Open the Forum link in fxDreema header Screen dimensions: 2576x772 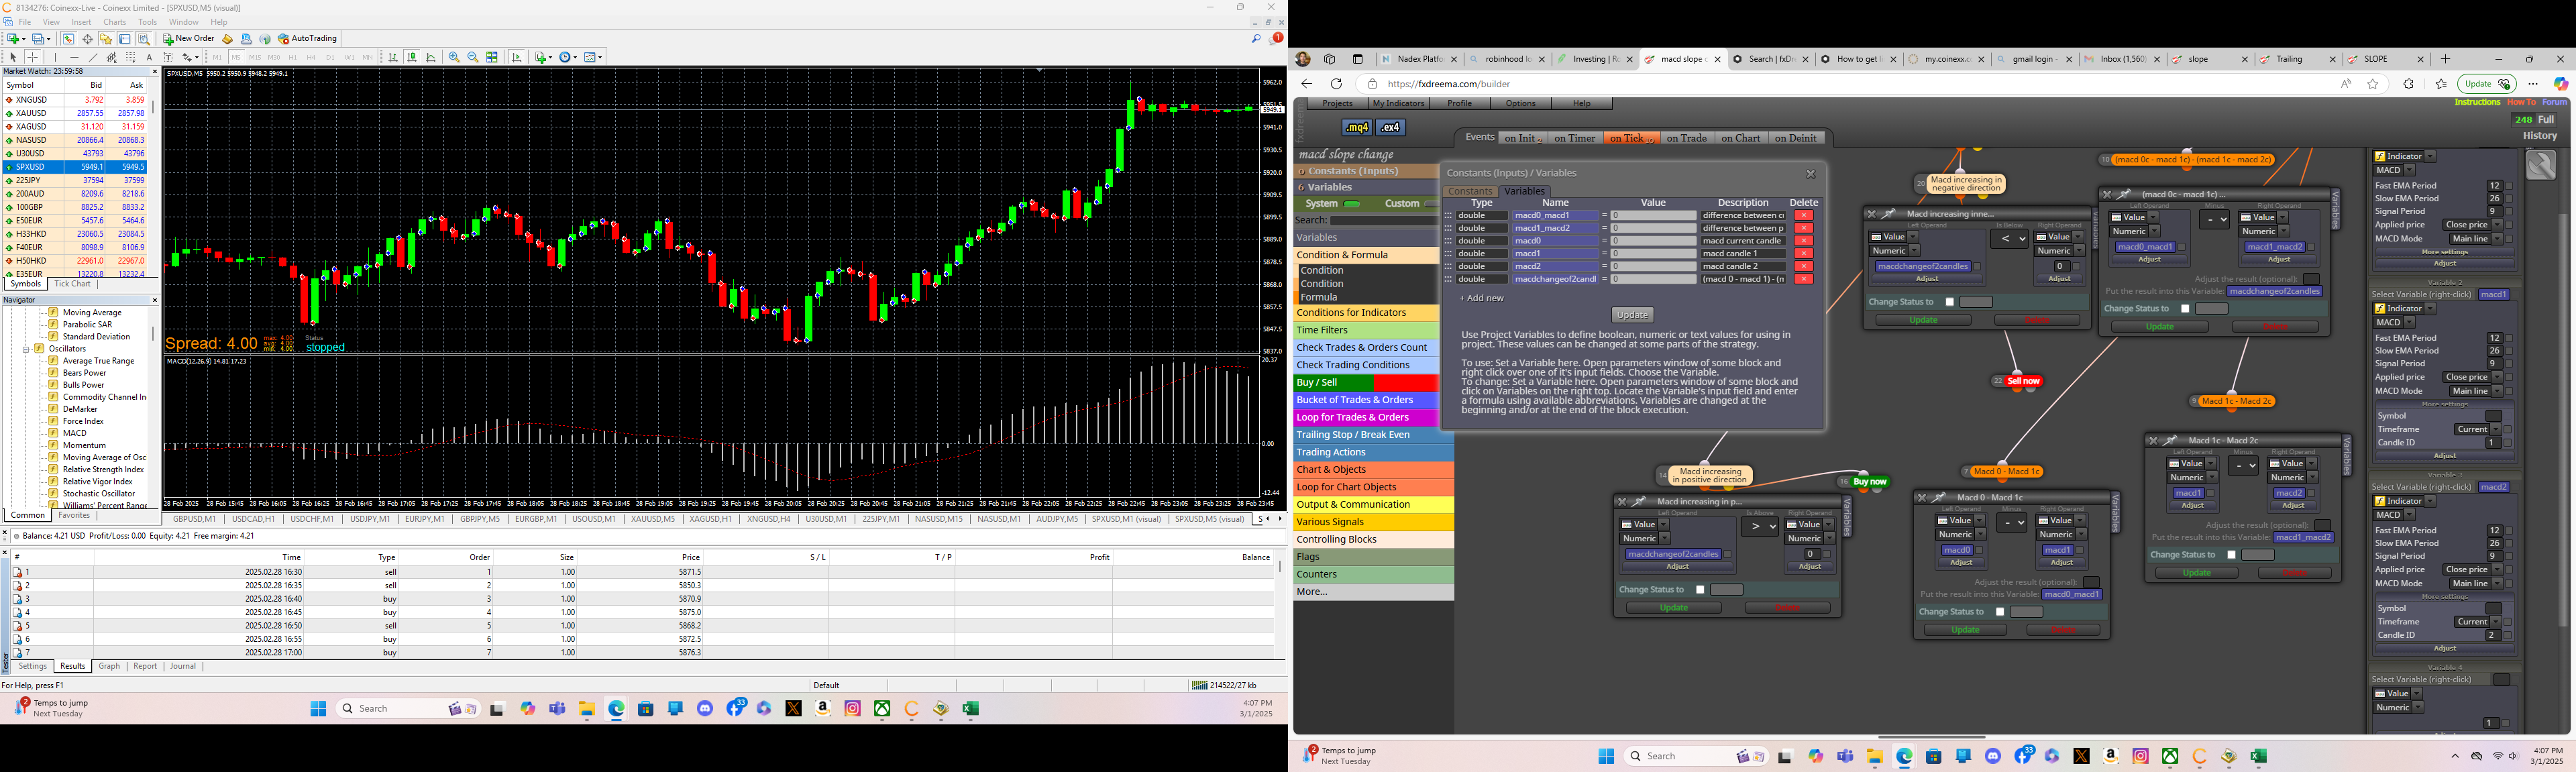pos(2555,102)
